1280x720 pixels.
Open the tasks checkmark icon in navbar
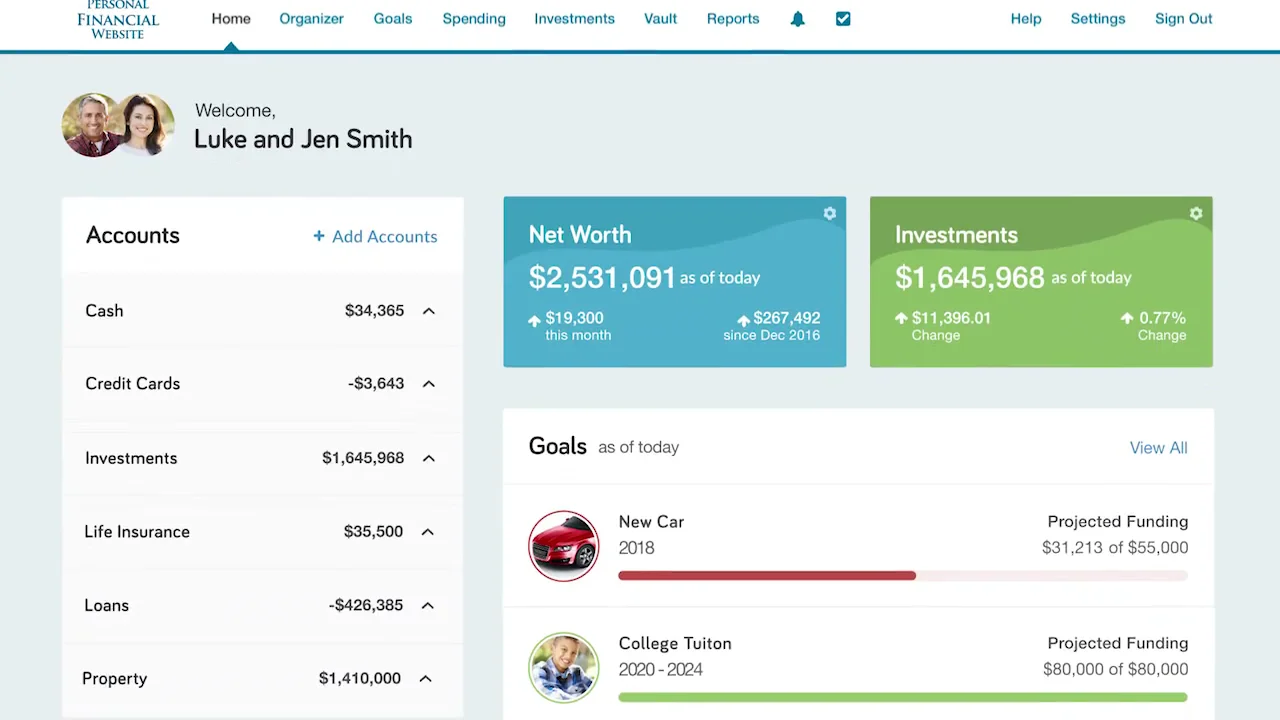[x=843, y=19]
